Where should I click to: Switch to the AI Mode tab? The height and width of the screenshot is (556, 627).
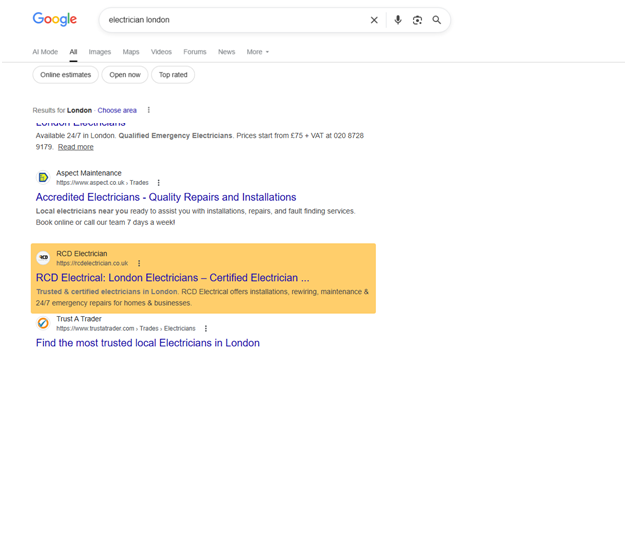click(x=45, y=52)
